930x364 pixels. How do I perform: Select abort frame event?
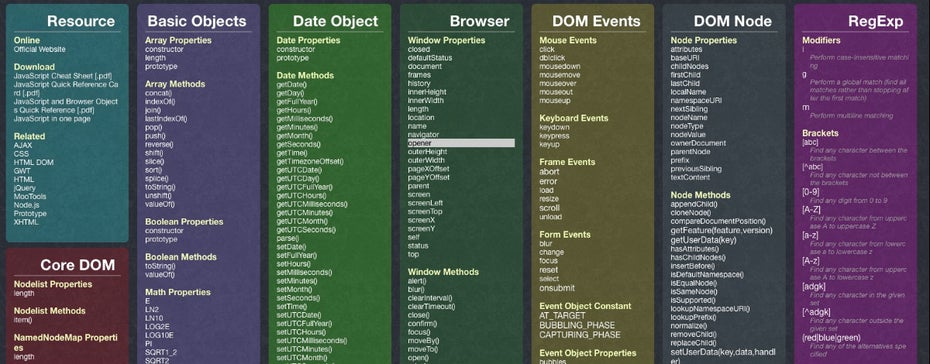(549, 172)
